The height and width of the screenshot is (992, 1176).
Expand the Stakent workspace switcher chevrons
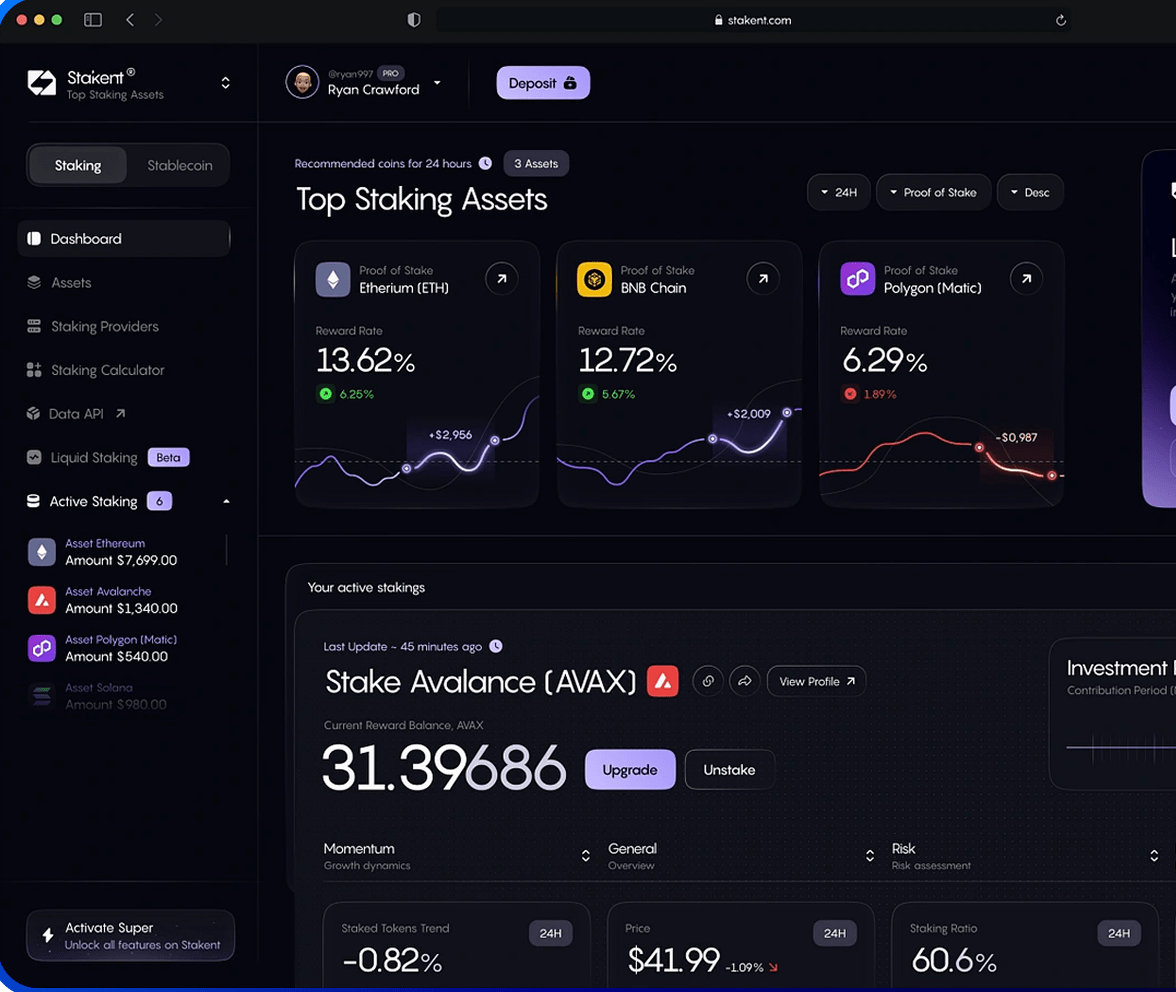point(225,82)
